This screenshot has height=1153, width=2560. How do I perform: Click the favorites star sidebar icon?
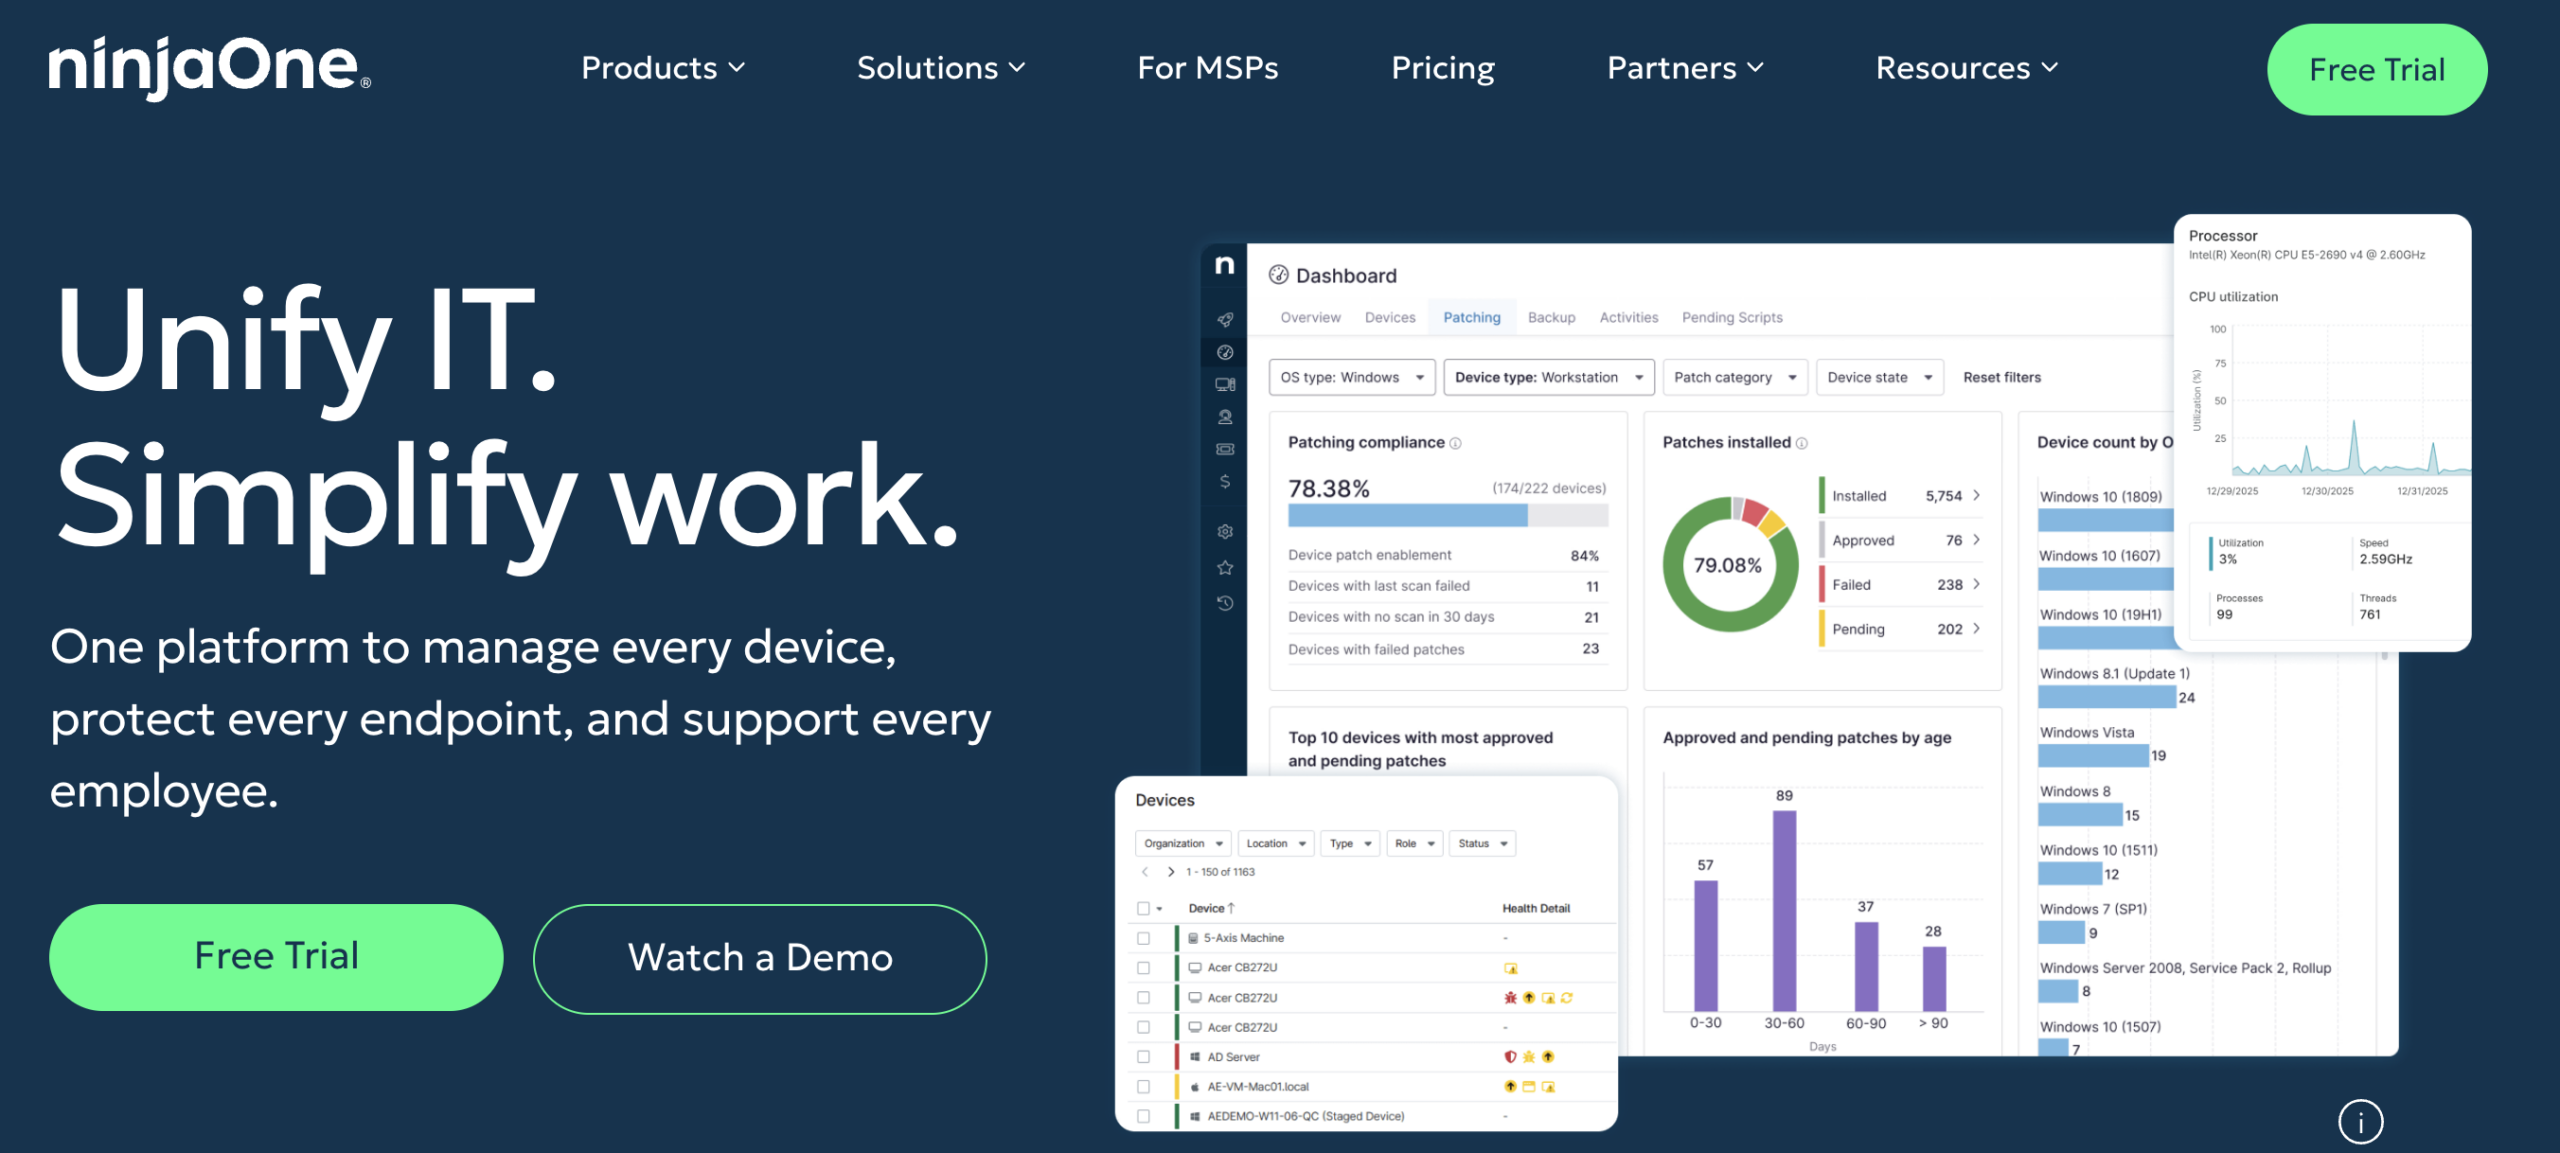tap(1224, 567)
